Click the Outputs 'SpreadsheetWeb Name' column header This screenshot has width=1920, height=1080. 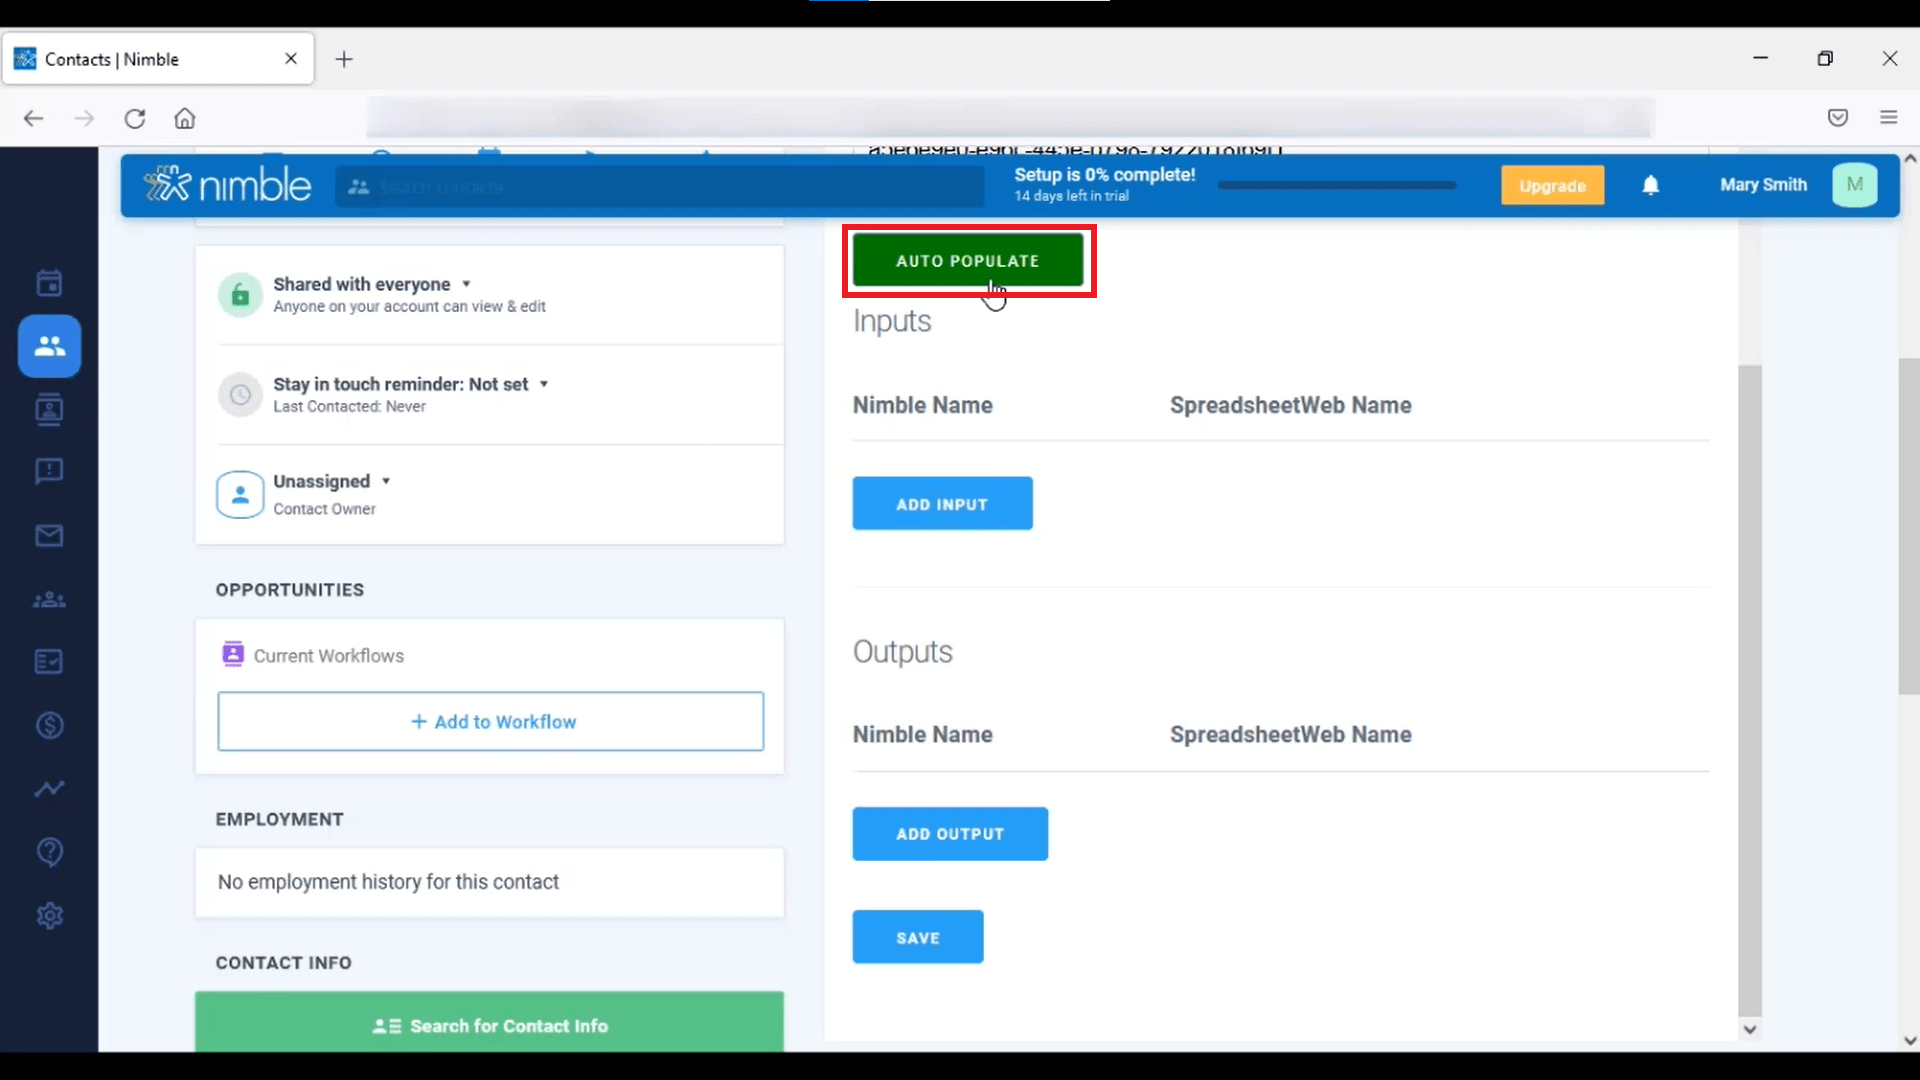(1291, 735)
